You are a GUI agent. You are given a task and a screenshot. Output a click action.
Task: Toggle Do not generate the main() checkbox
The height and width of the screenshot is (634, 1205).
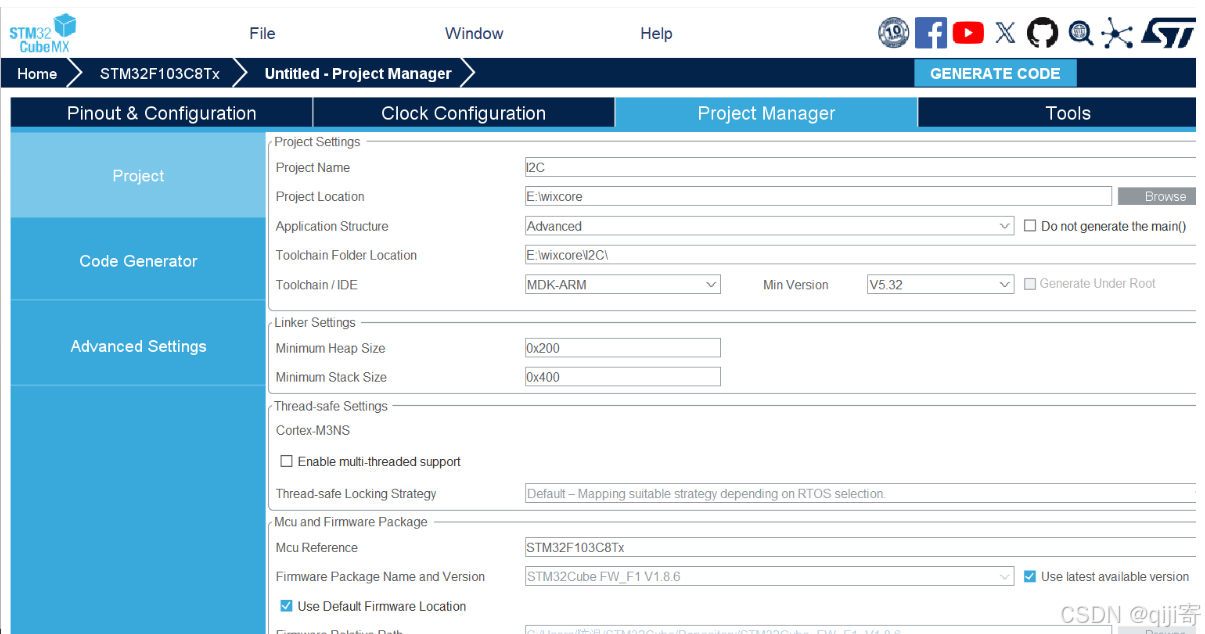(1030, 226)
